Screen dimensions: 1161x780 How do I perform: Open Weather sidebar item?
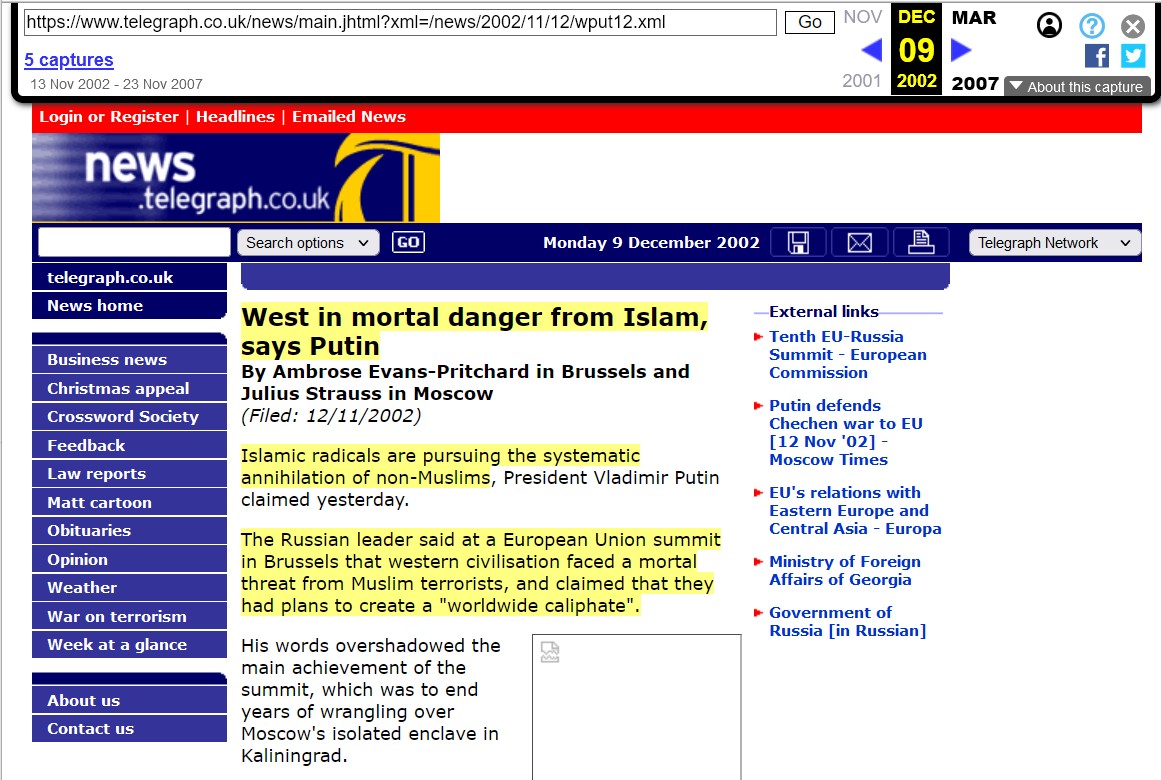[129, 587]
